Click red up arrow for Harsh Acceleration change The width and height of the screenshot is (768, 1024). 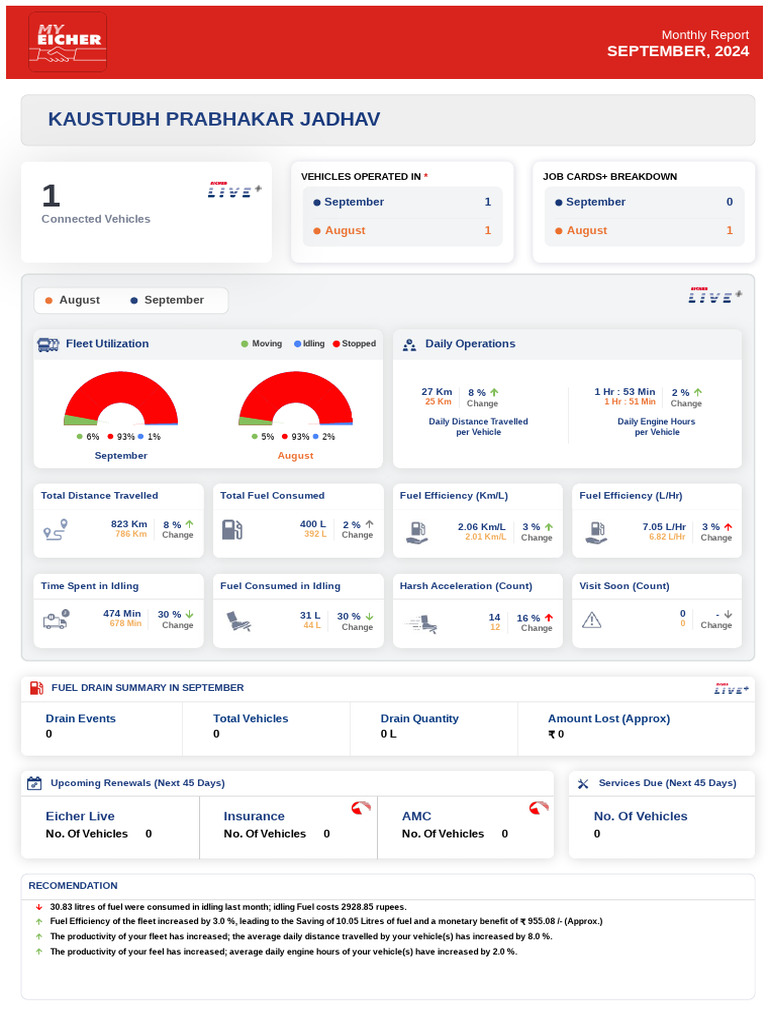point(549,618)
